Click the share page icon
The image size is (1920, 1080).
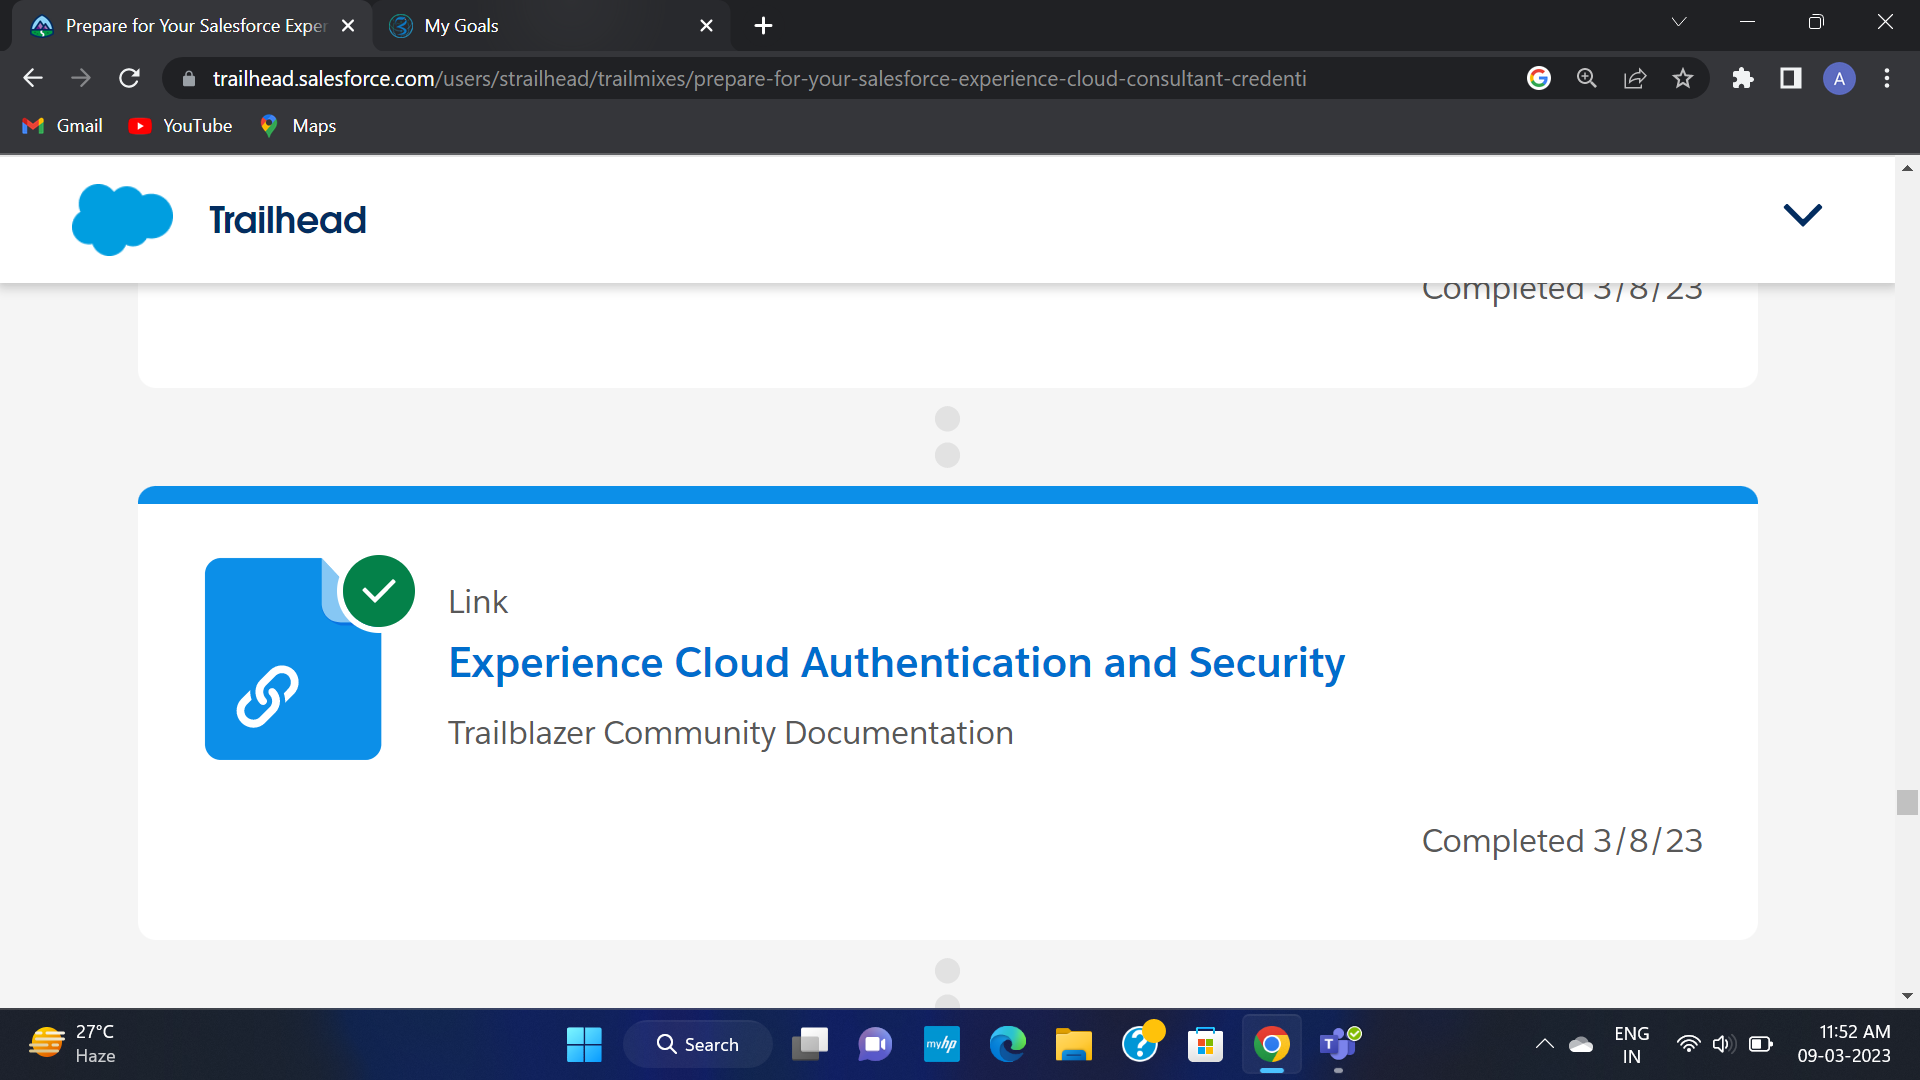[x=1635, y=78]
